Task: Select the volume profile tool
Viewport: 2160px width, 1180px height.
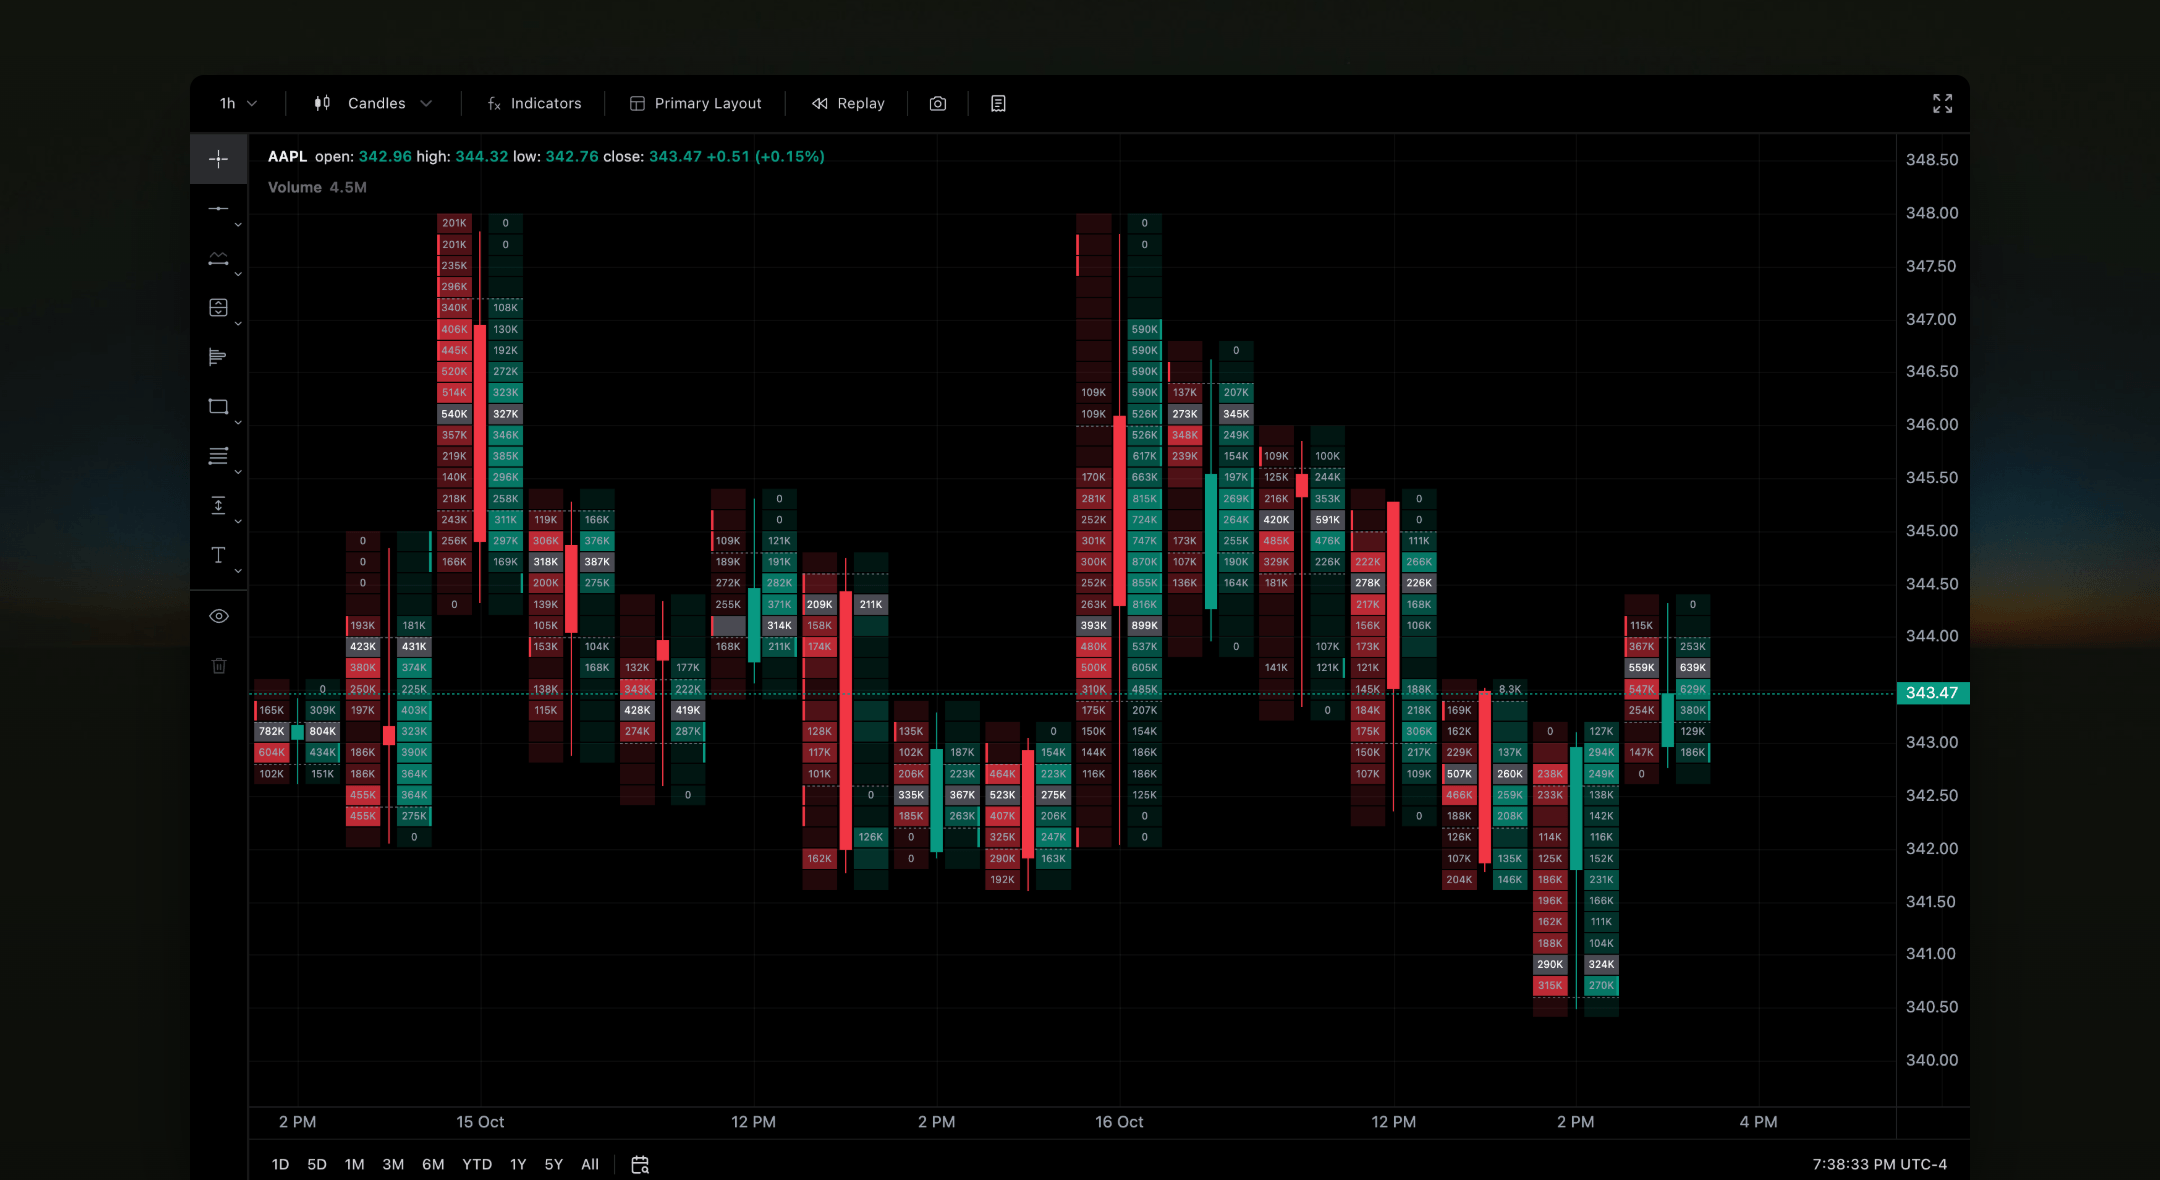Action: tap(218, 357)
